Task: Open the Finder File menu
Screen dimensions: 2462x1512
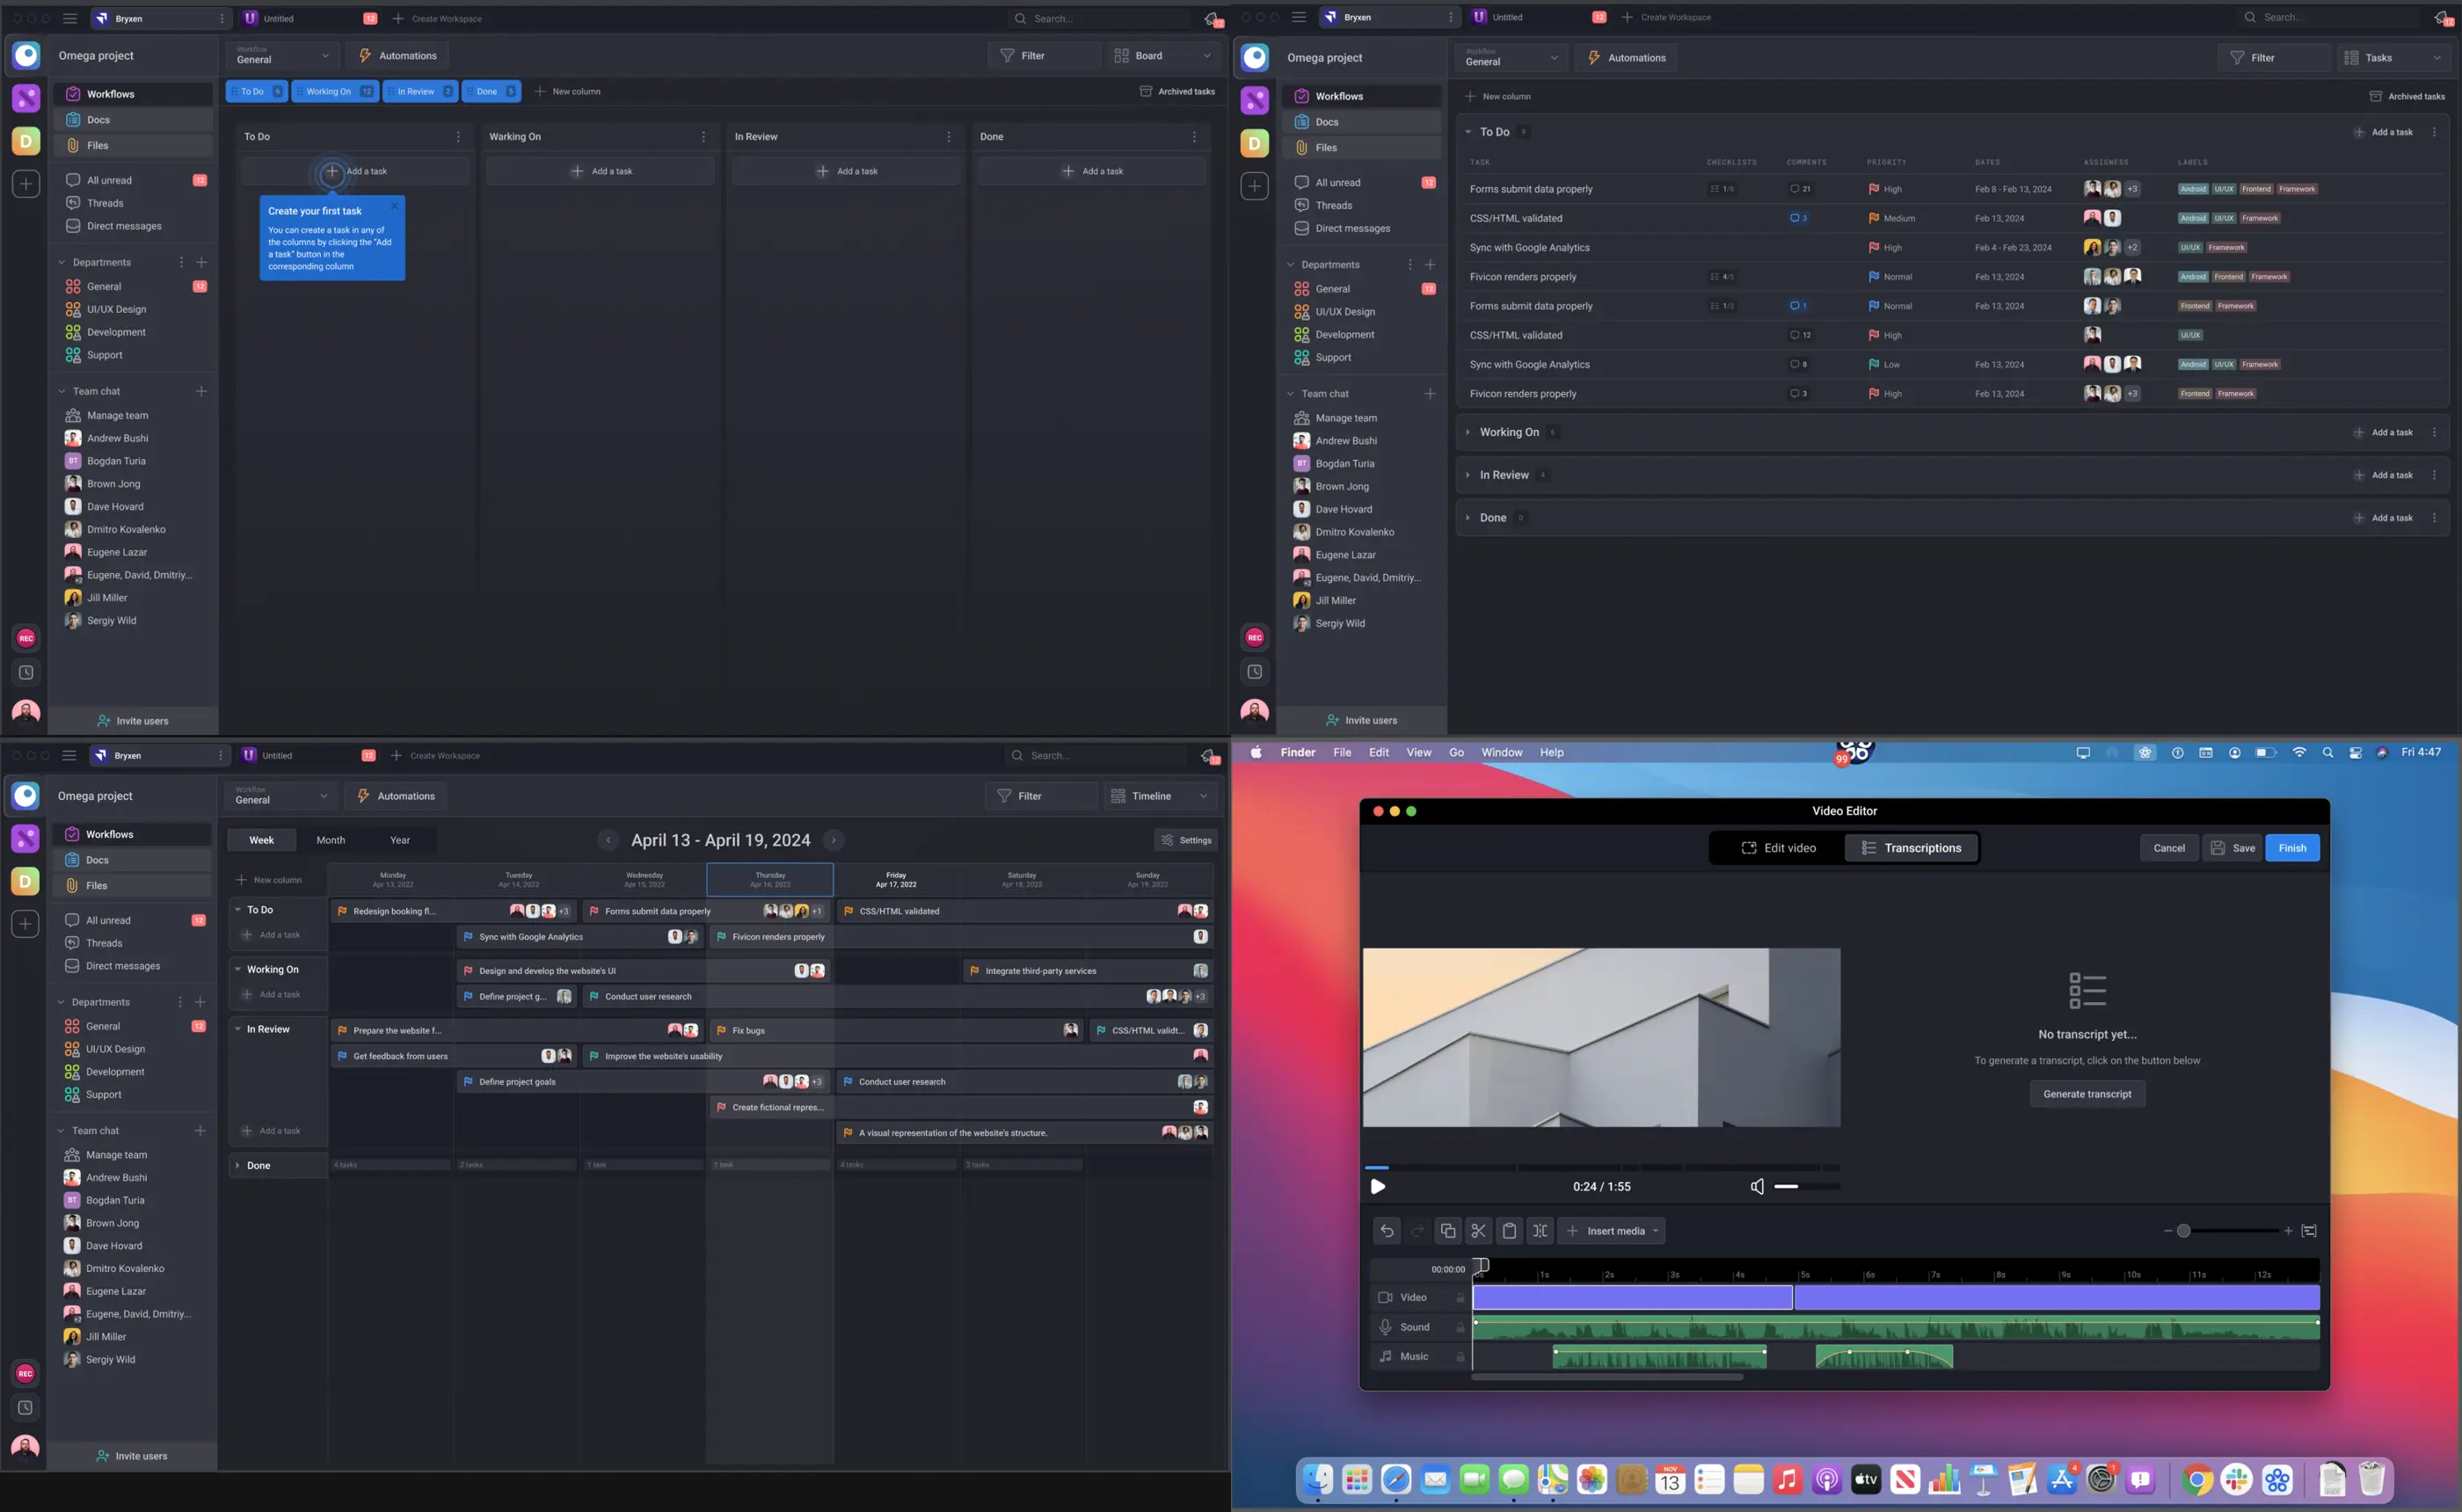Action: pos(1342,753)
